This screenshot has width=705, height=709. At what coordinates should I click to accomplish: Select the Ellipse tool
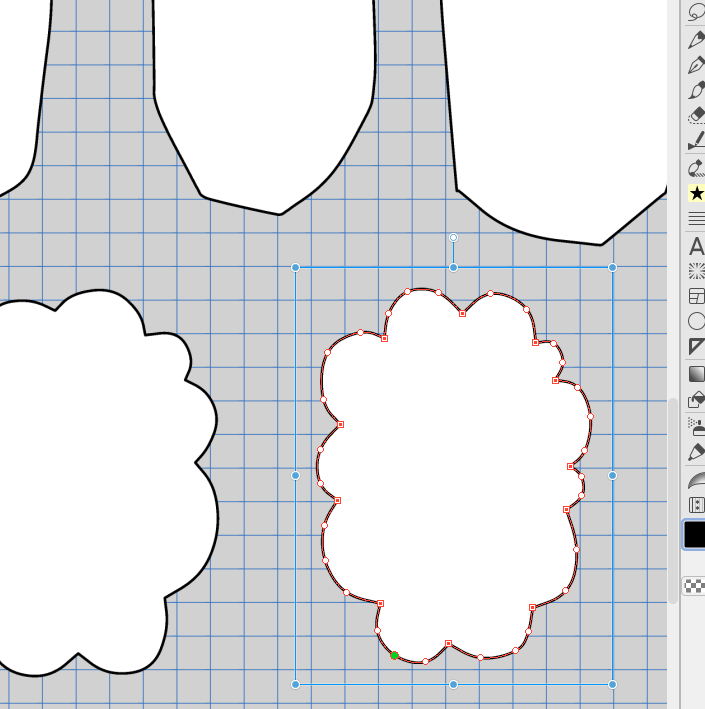(x=696, y=321)
